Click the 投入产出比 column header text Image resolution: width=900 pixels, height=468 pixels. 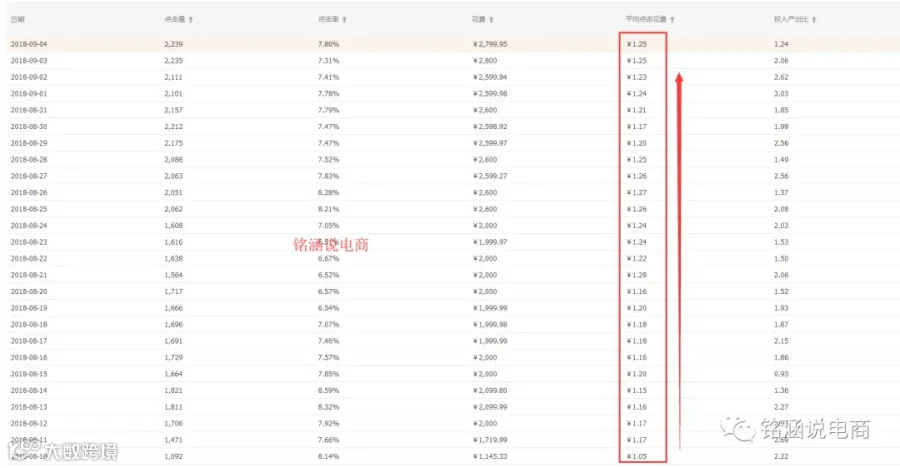tap(791, 20)
